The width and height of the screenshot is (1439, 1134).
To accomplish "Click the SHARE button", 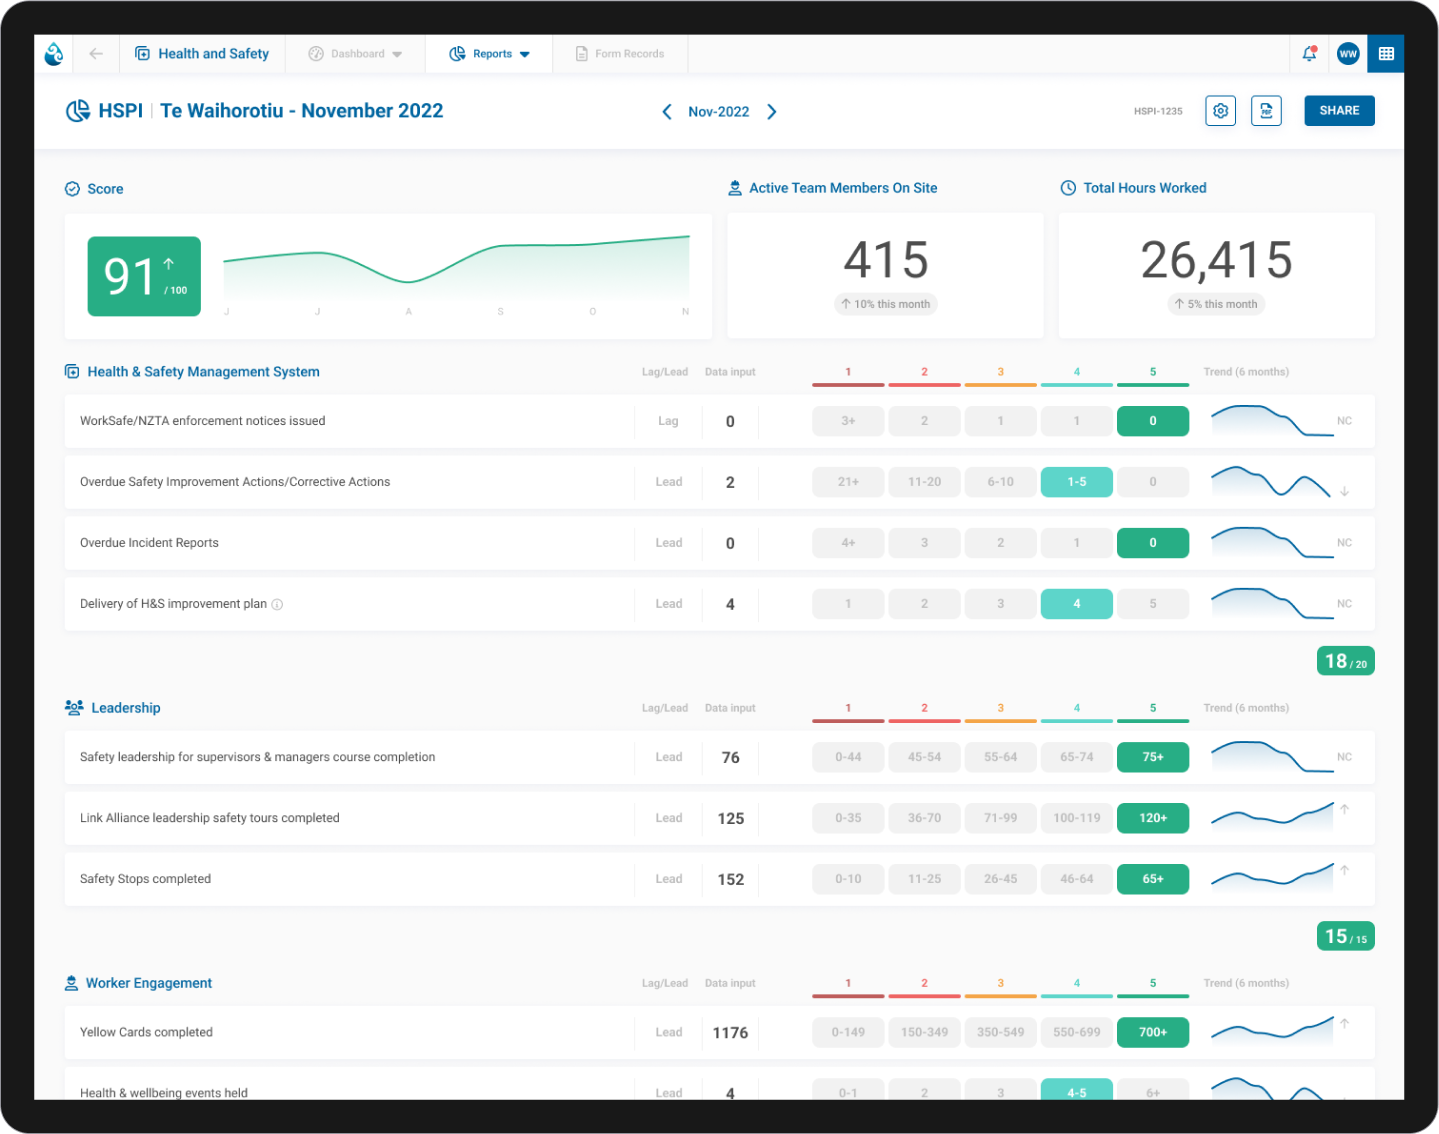I will (x=1339, y=110).
